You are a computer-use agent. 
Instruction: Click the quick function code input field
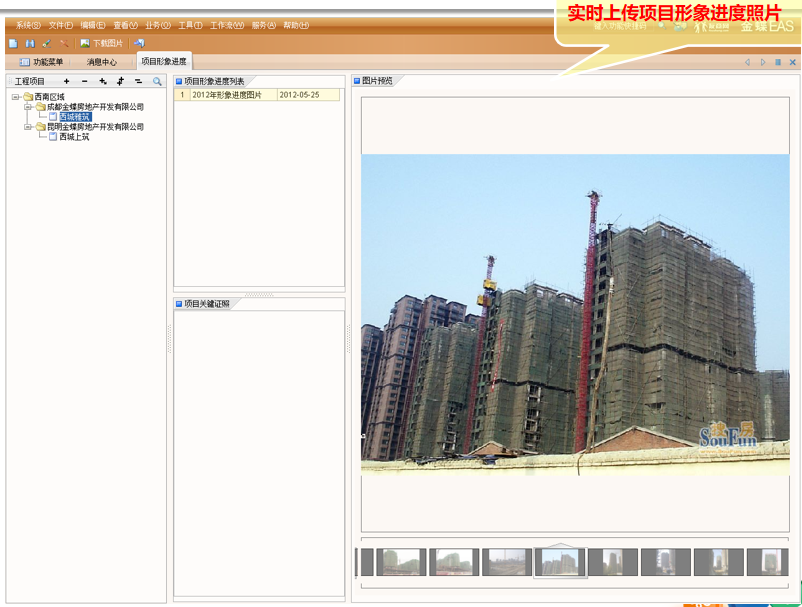[621, 26]
